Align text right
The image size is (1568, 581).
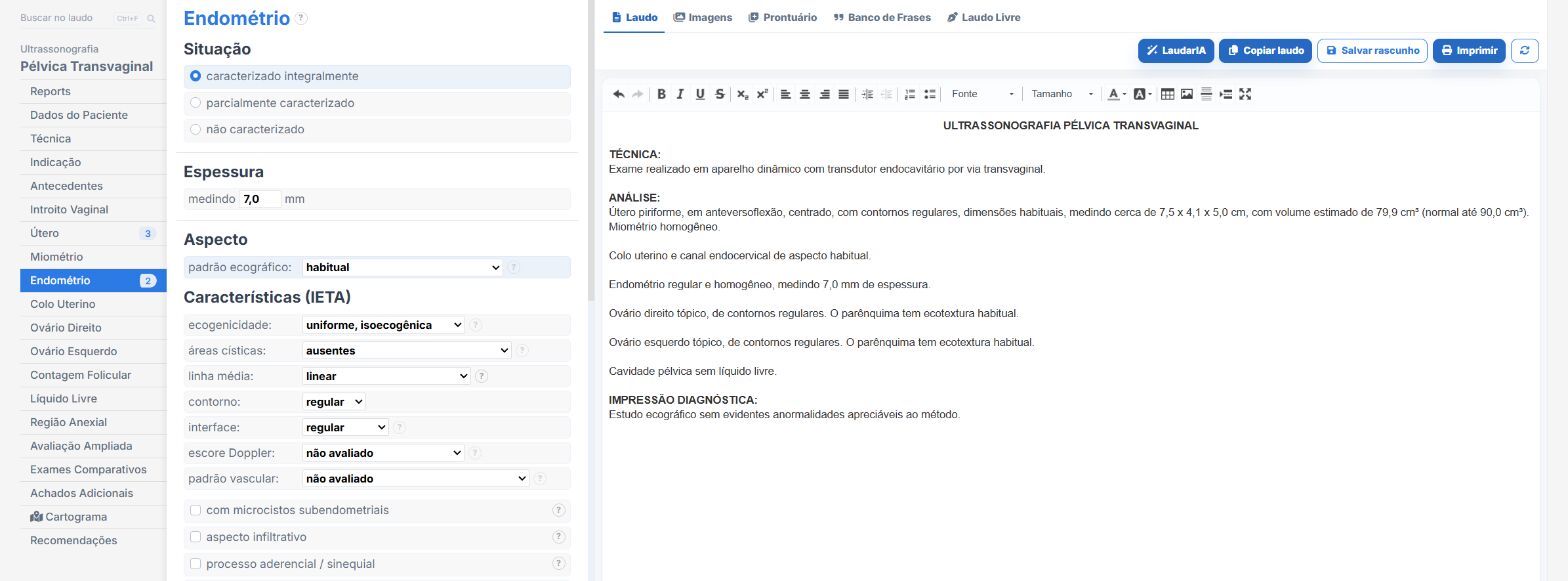(824, 94)
